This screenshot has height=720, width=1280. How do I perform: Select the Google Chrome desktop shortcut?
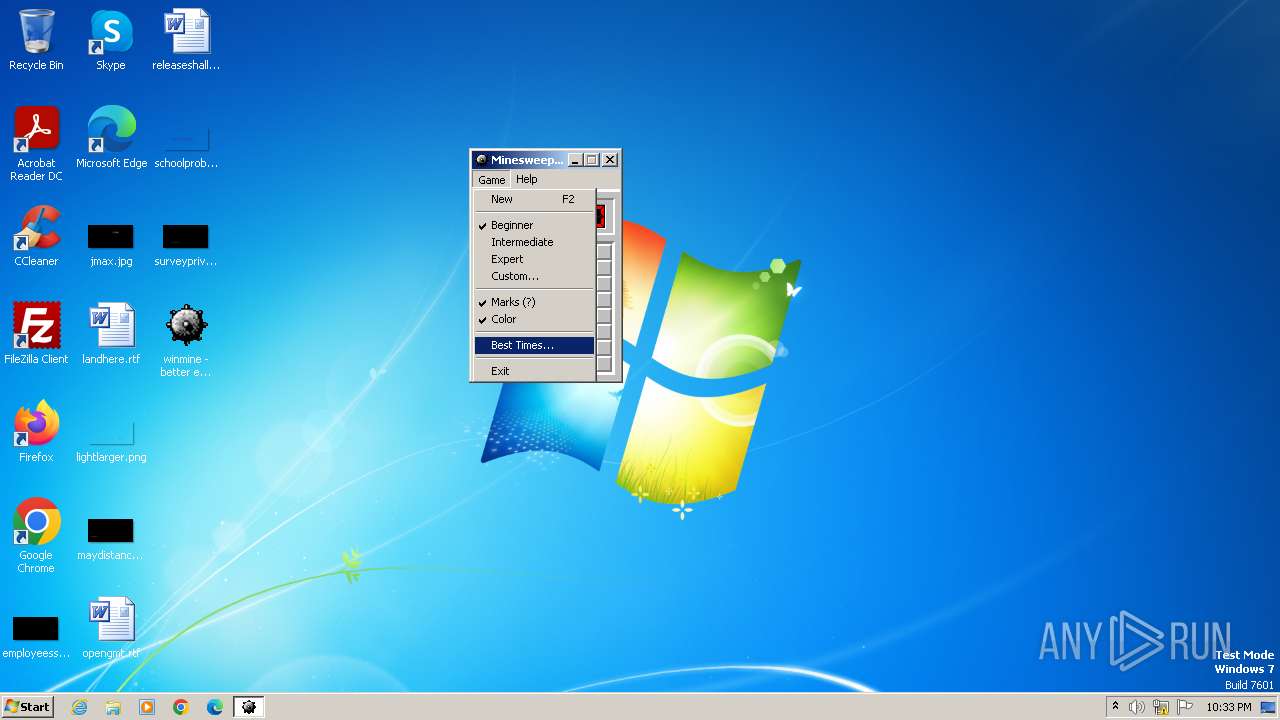click(x=36, y=535)
